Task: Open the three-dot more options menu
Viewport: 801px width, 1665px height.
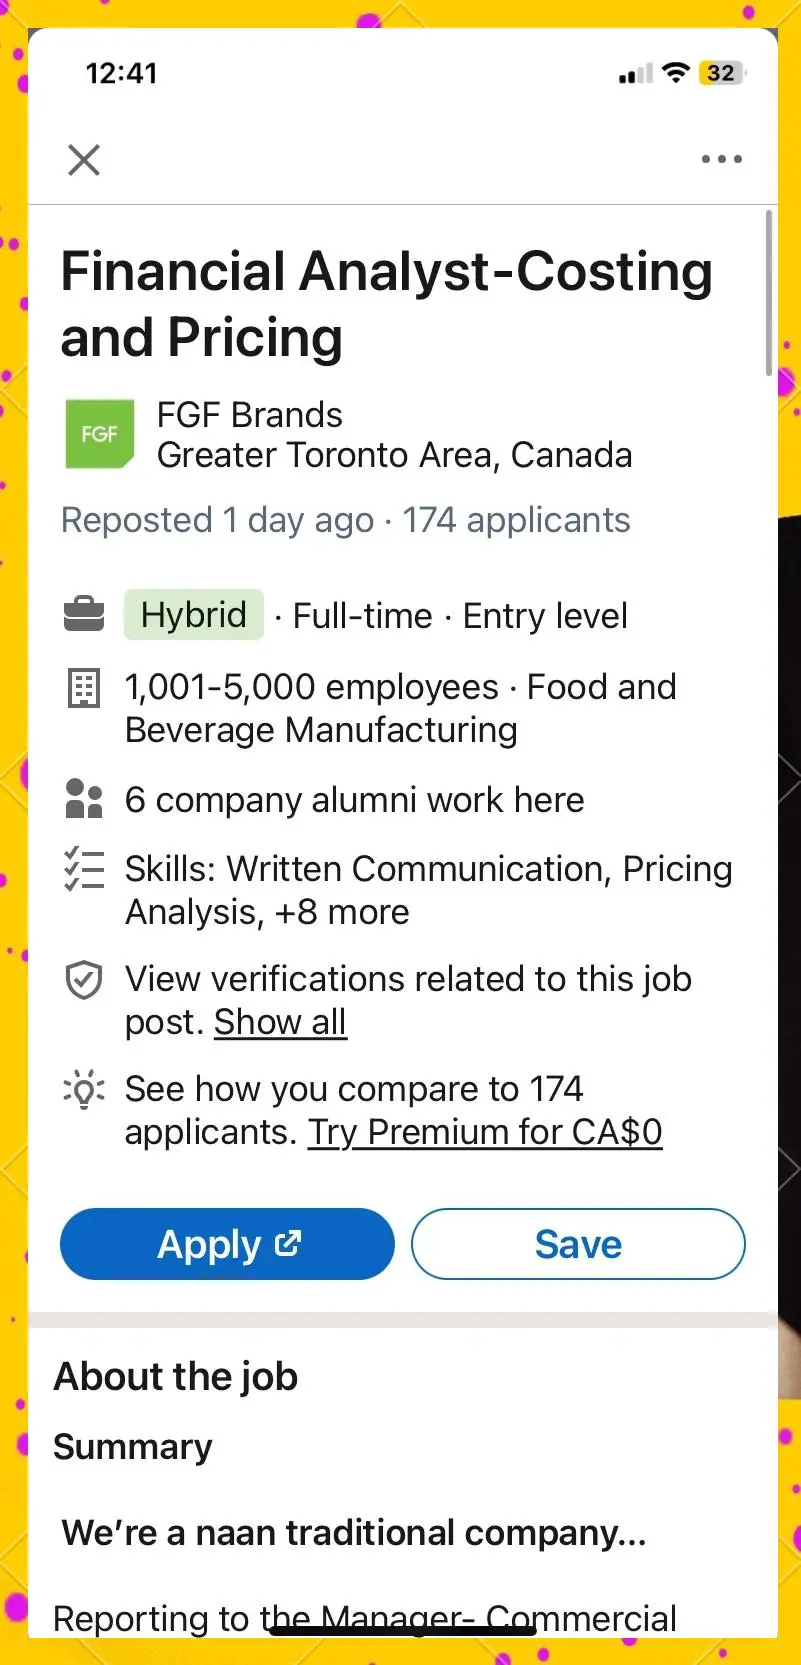Action: [721, 159]
